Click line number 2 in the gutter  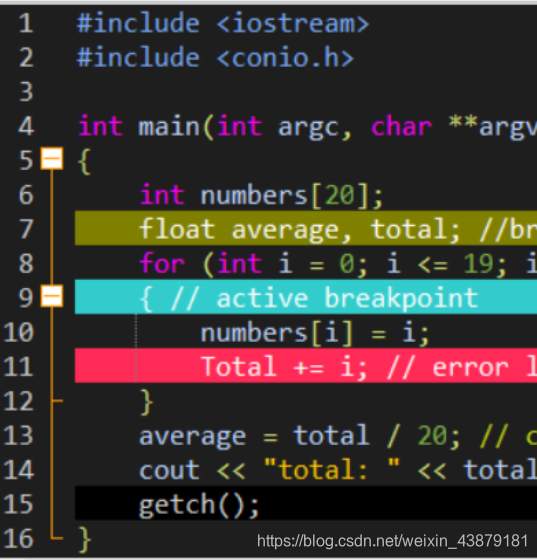click(26, 58)
